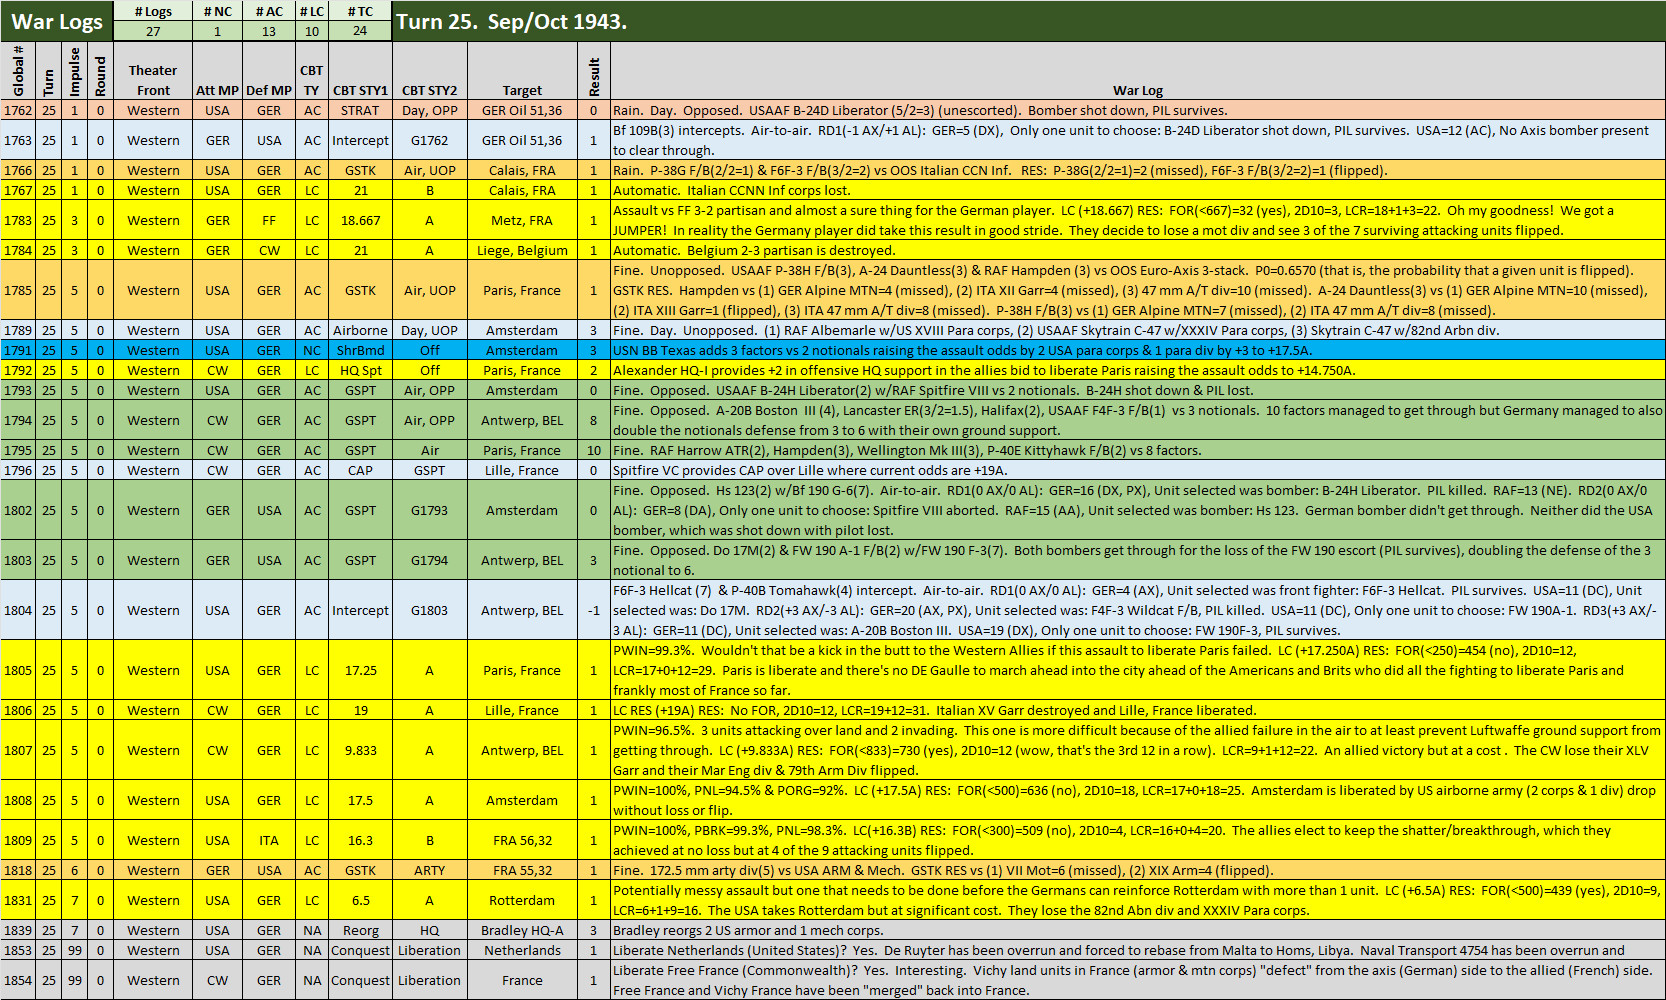Screen dimensions: 1666x1000
Task: Select global number cell 1762
Action: [18, 110]
